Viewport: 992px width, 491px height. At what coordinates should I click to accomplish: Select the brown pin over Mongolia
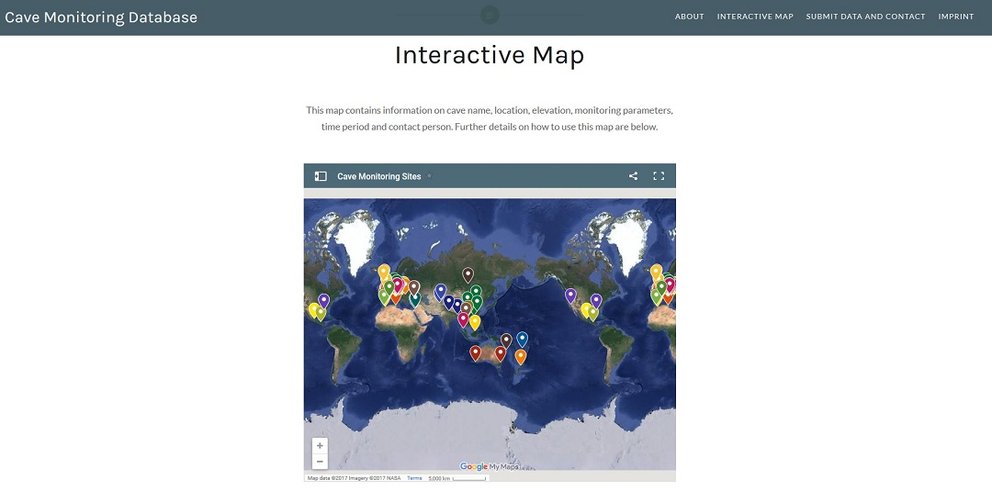[x=468, y=275]
